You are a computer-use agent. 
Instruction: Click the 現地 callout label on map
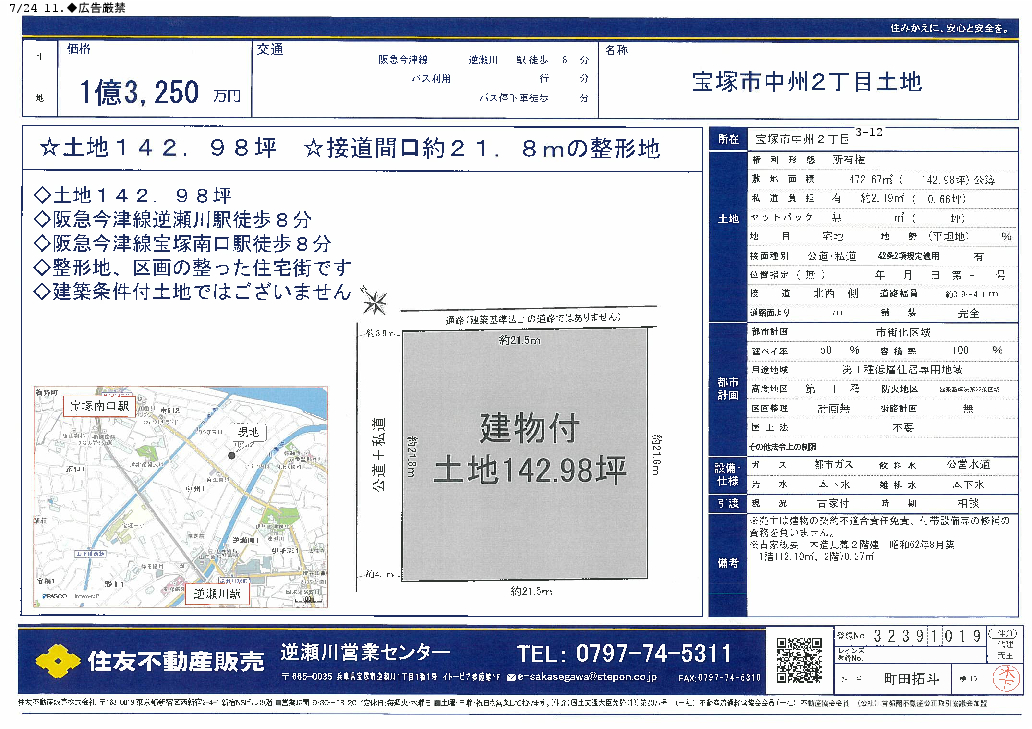[x=245, y=432]
